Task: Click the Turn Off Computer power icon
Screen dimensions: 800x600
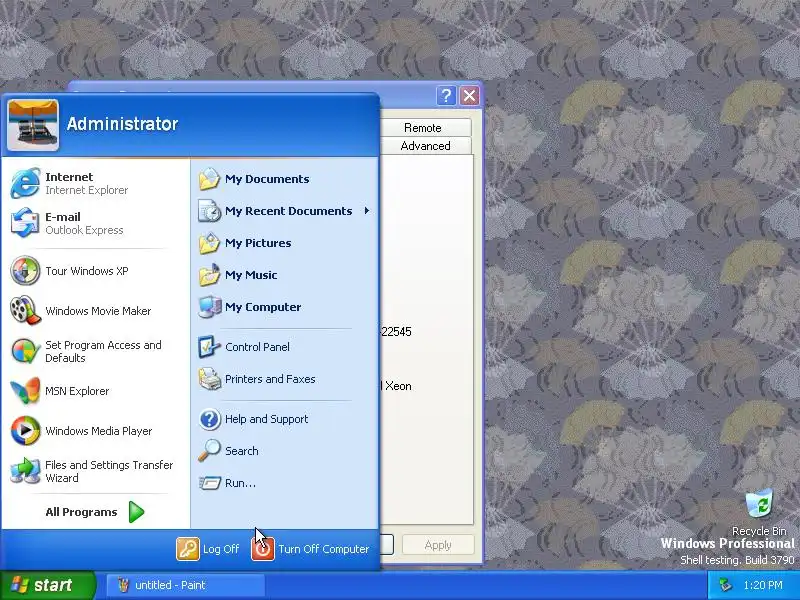Action: coord(263,549)
